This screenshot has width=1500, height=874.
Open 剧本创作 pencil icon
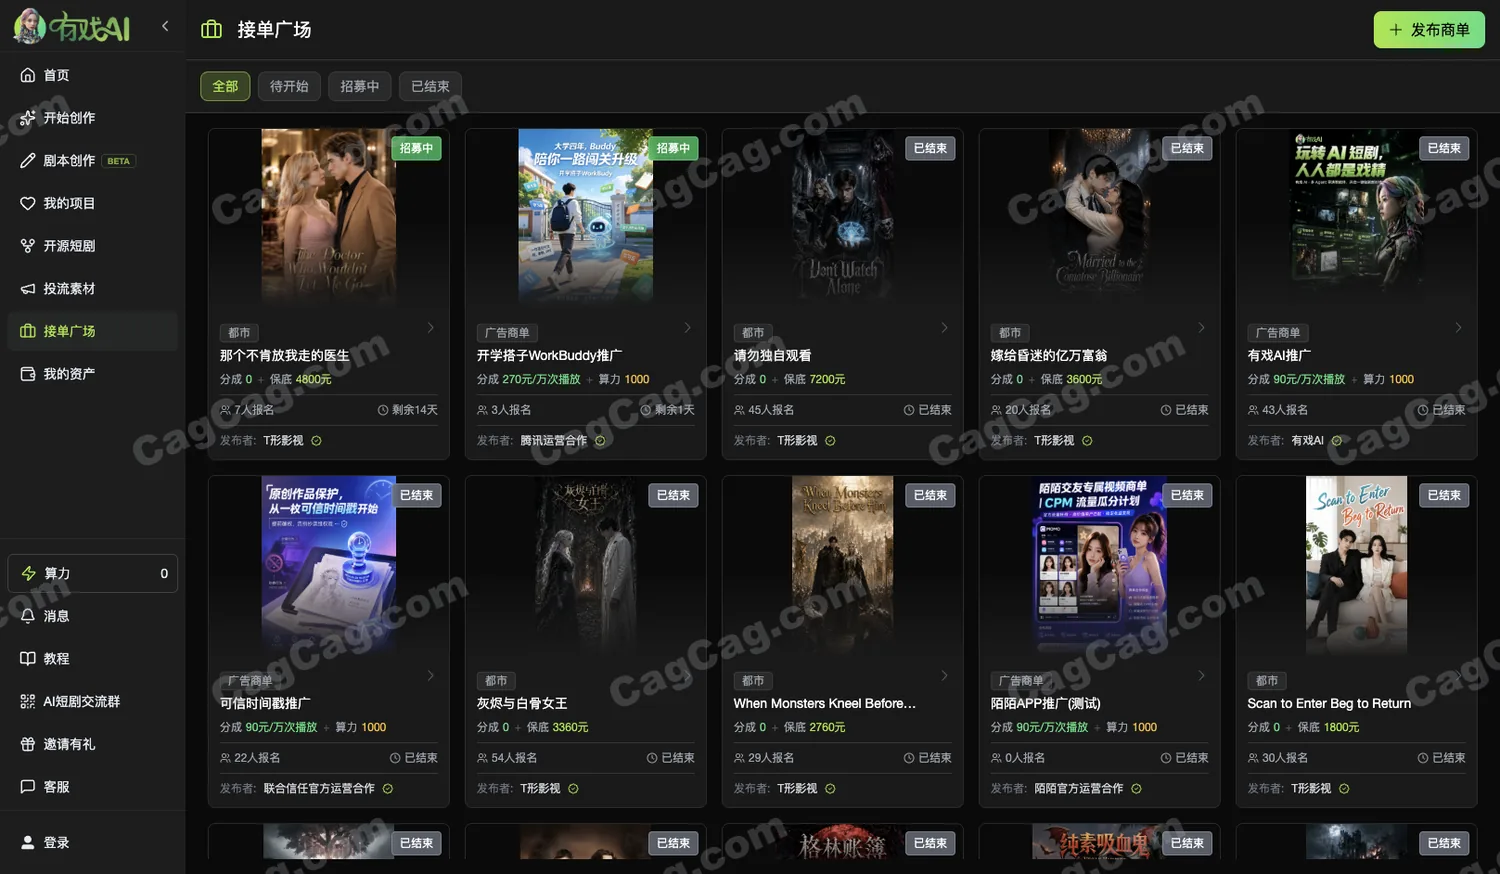(x=28, y=160)
